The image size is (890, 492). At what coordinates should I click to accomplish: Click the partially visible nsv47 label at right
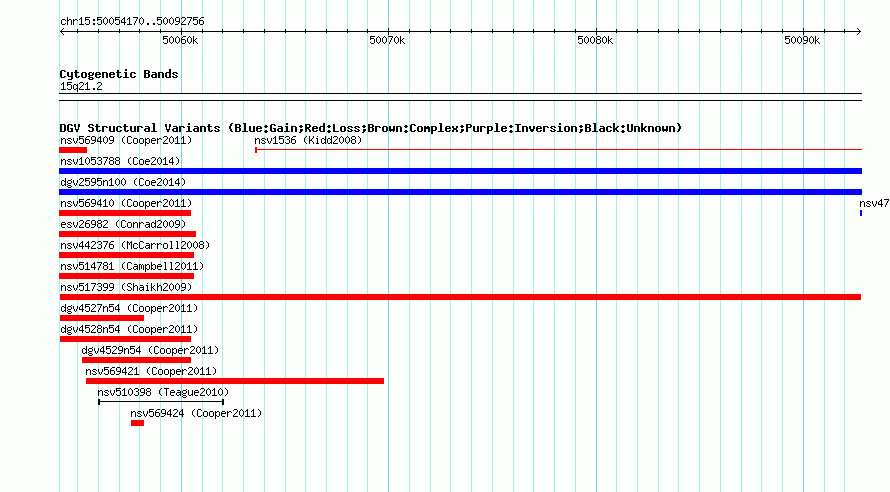tap(874, 203)
